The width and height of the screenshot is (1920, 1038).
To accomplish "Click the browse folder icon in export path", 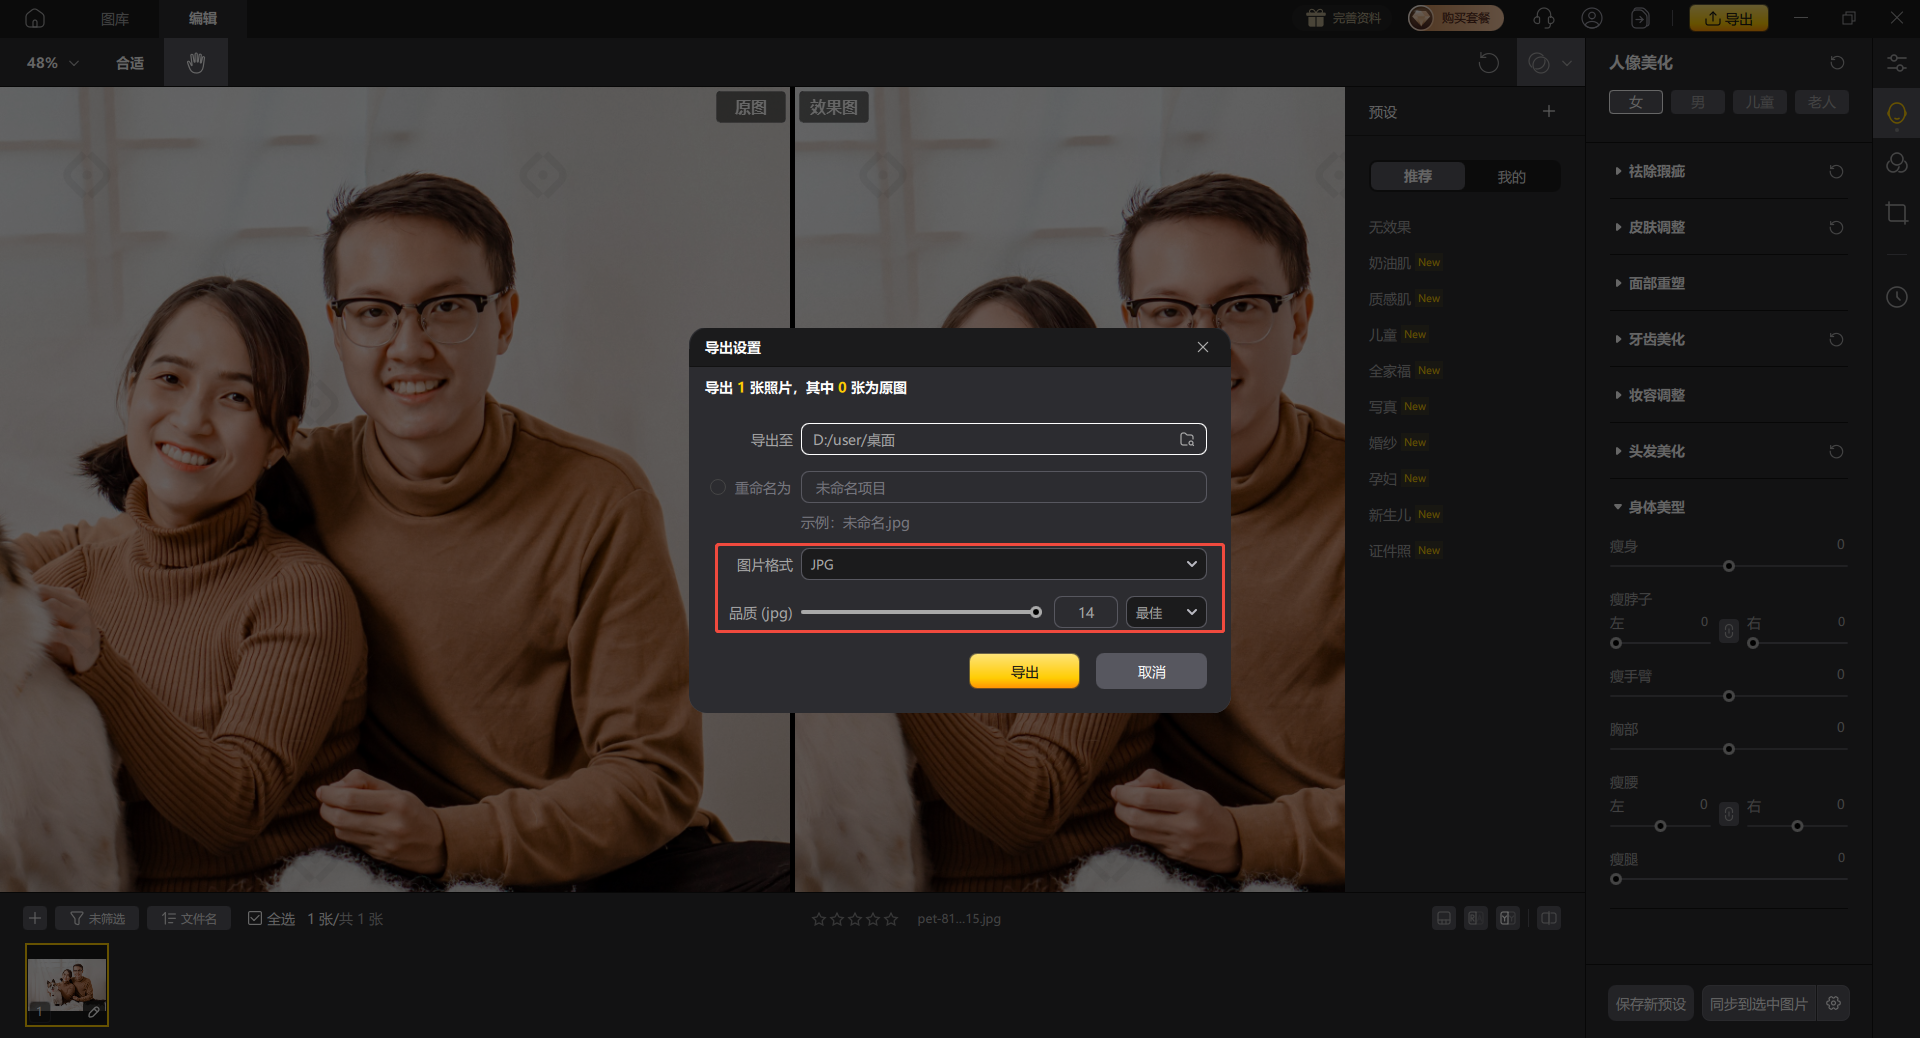I will tap(1187, 440).
